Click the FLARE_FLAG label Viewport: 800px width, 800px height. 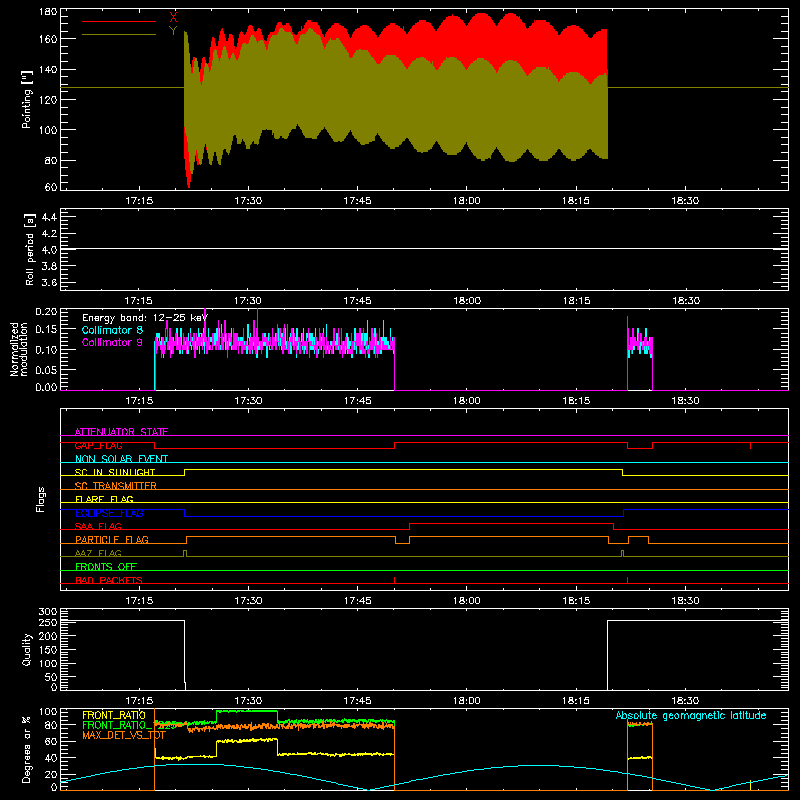click(104, 499)
